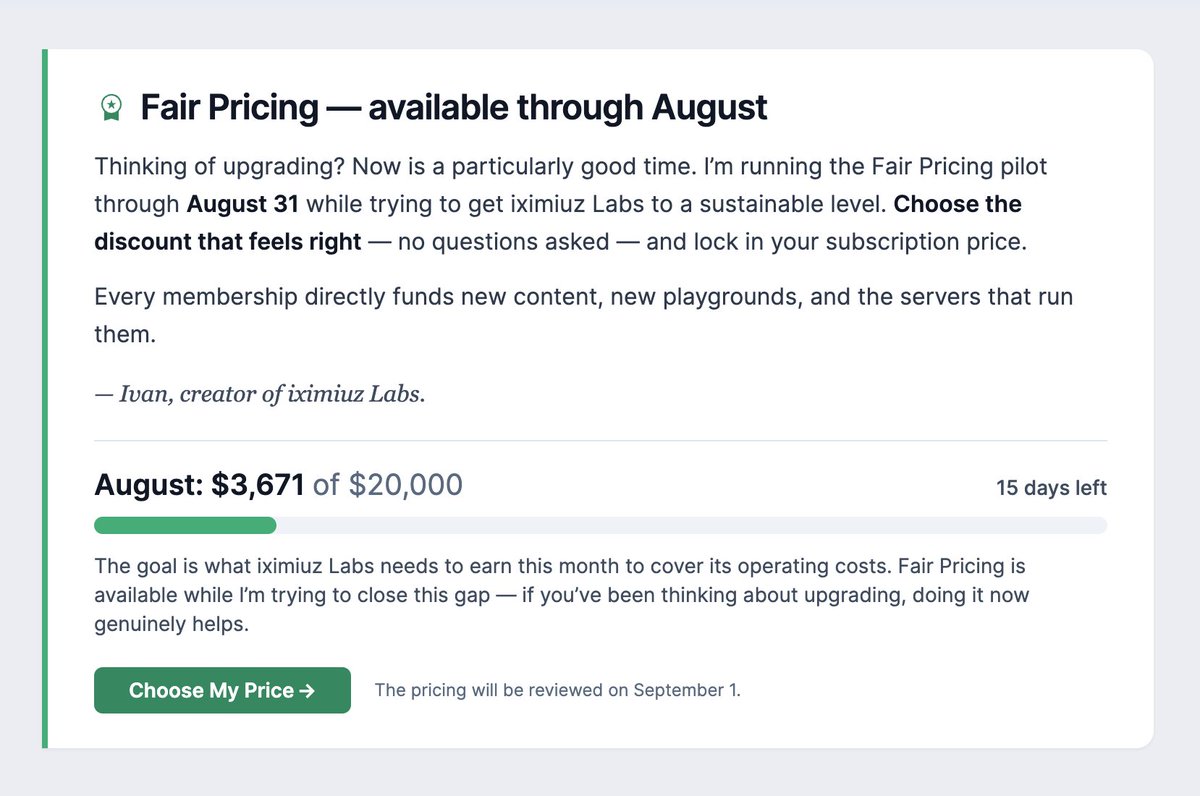Click 'genuinely helps' at the goal description's end
The image size is (1200, 796).
[170, 625]
